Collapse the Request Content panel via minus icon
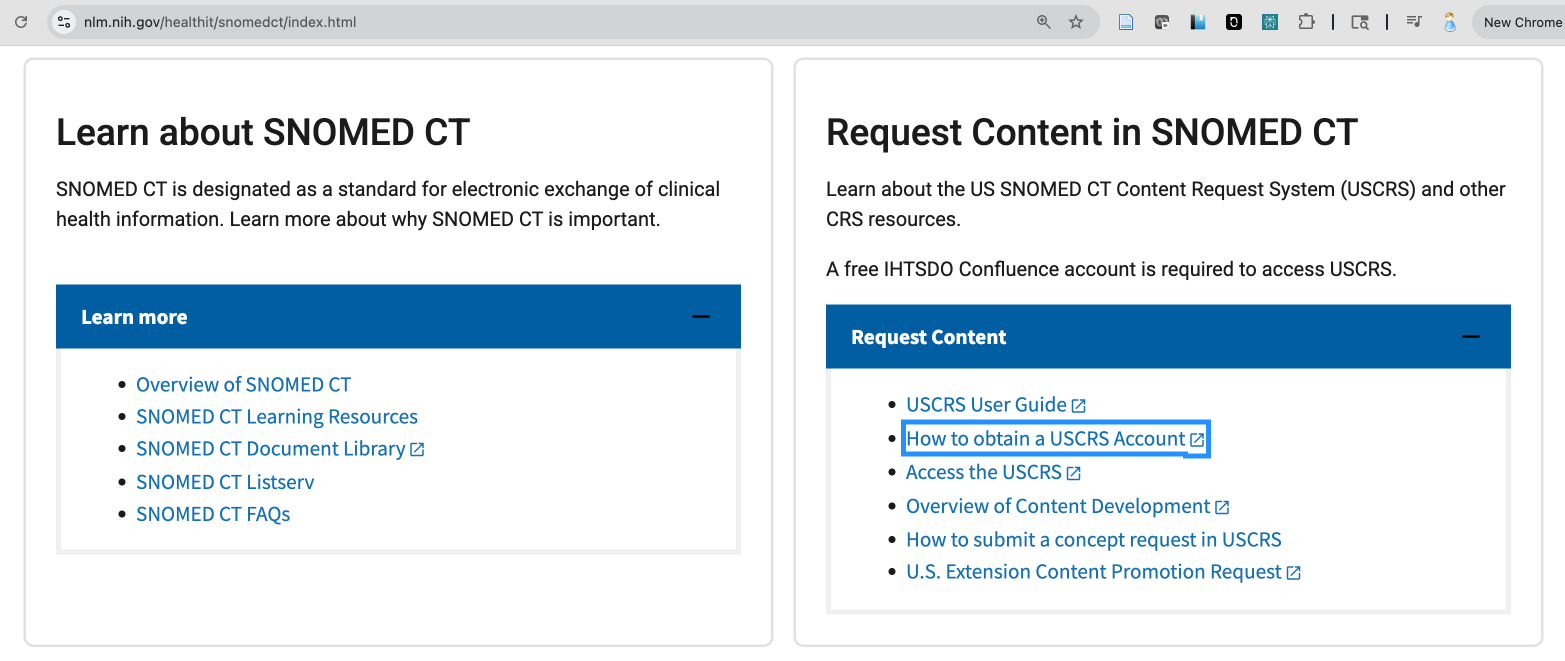 [x=1470, y=337]
